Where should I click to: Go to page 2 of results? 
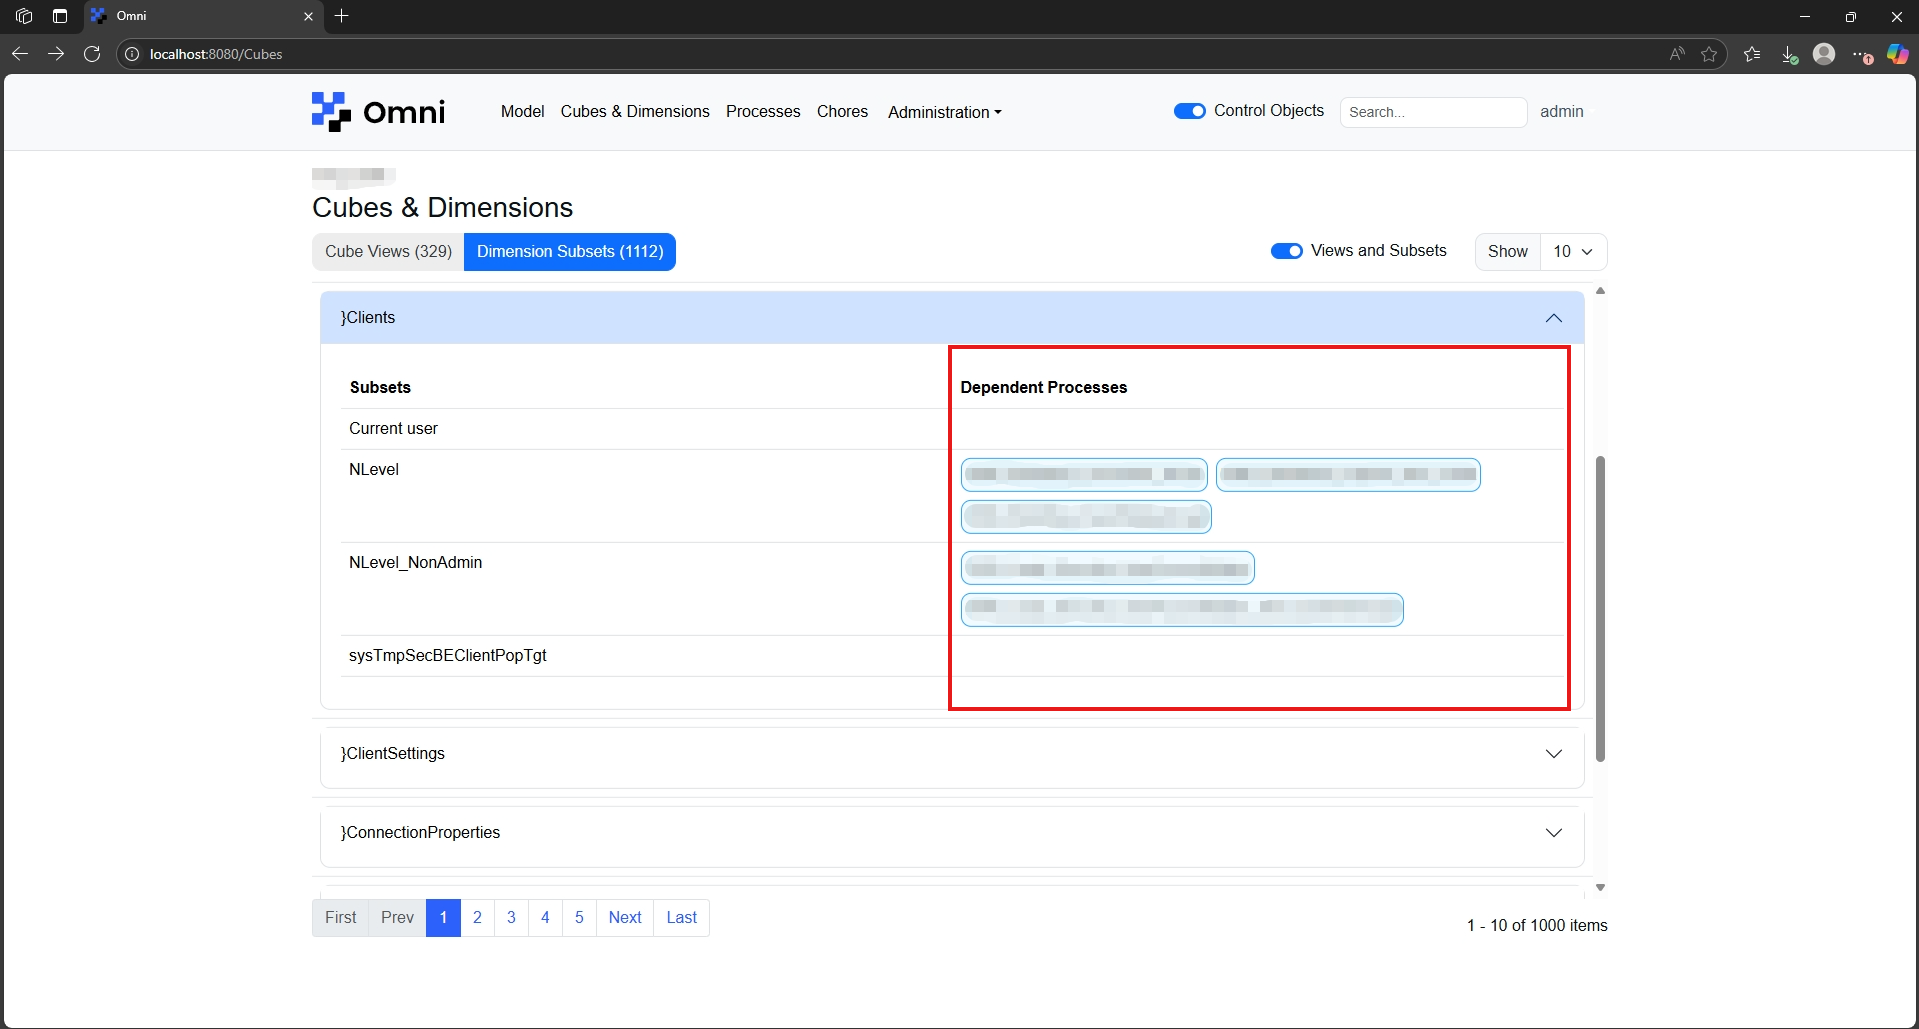tap(477, 918)
